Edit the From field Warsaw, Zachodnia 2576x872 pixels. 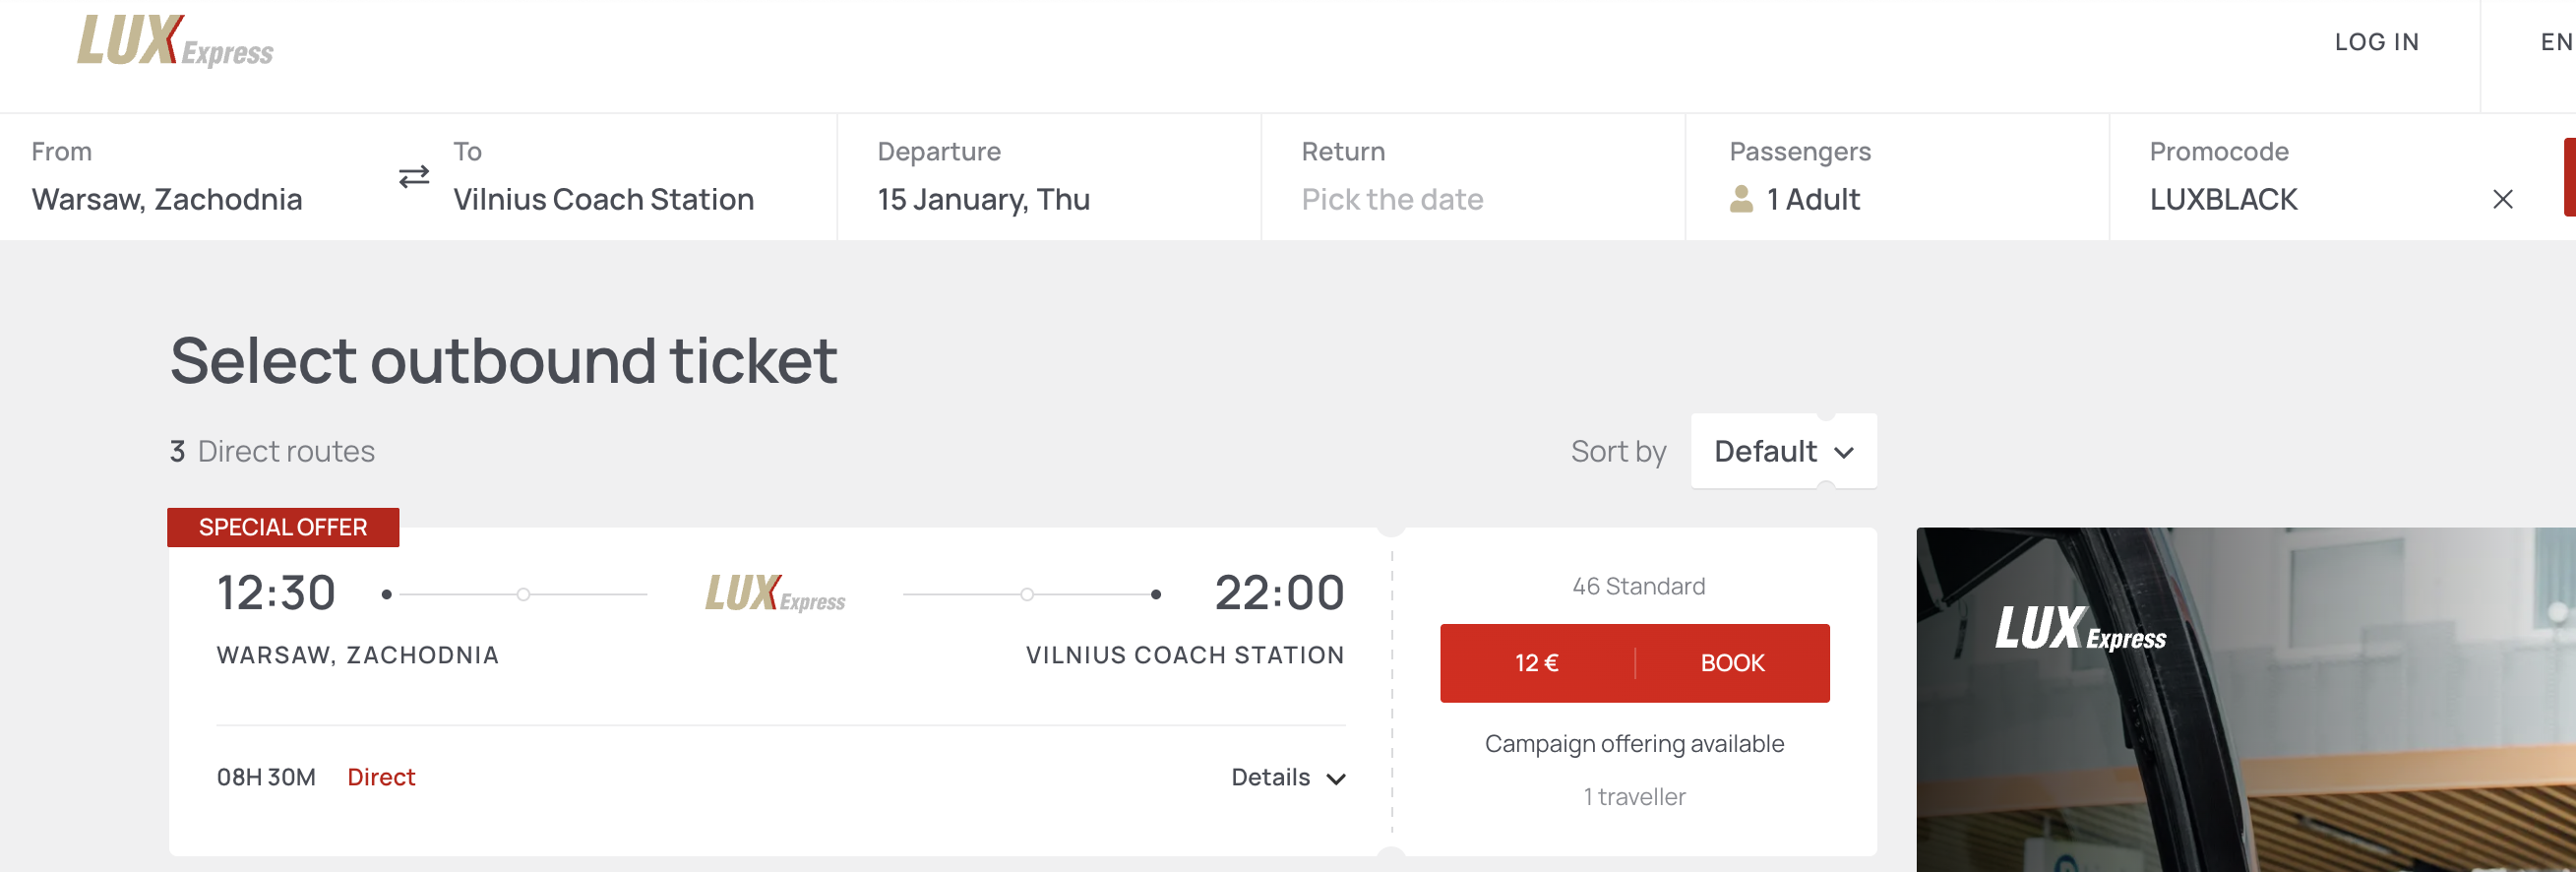point(167,200)
